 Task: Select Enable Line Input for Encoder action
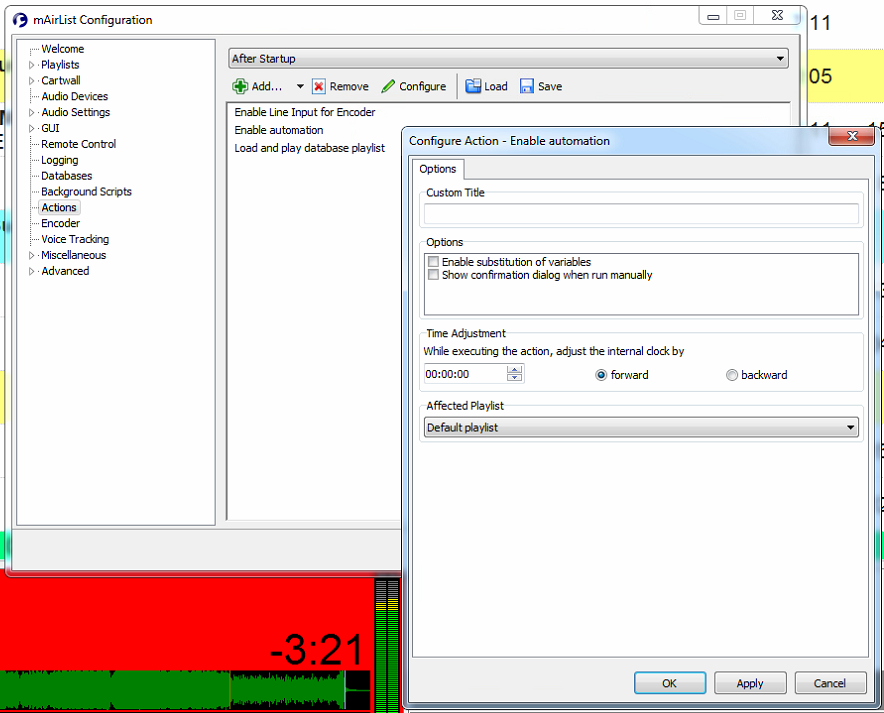[x=304, y=112]
